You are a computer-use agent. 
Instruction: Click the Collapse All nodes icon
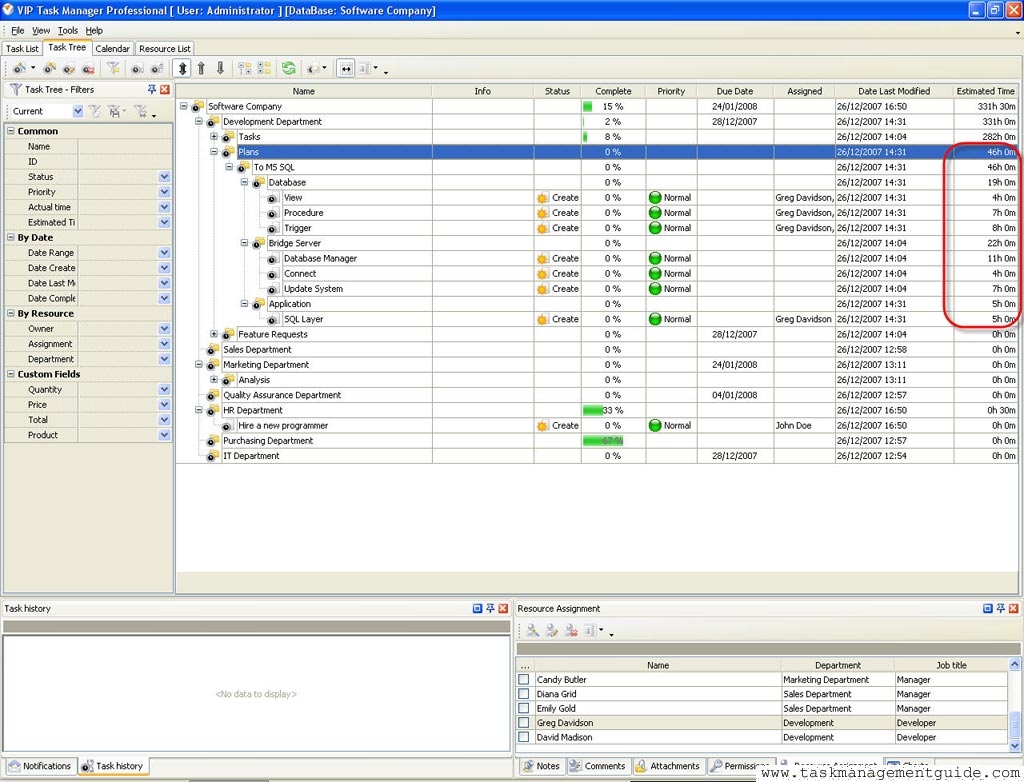pos(264,68)
